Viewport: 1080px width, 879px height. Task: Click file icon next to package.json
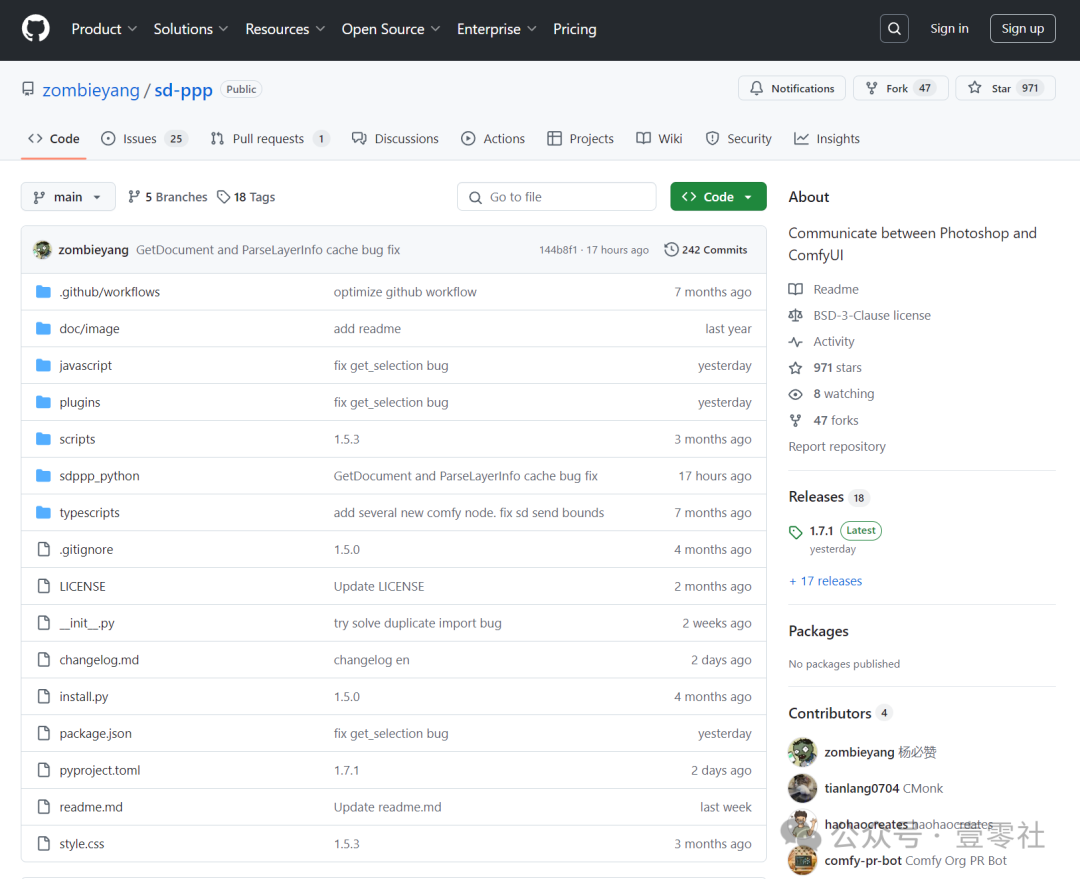tap(43, 733)
